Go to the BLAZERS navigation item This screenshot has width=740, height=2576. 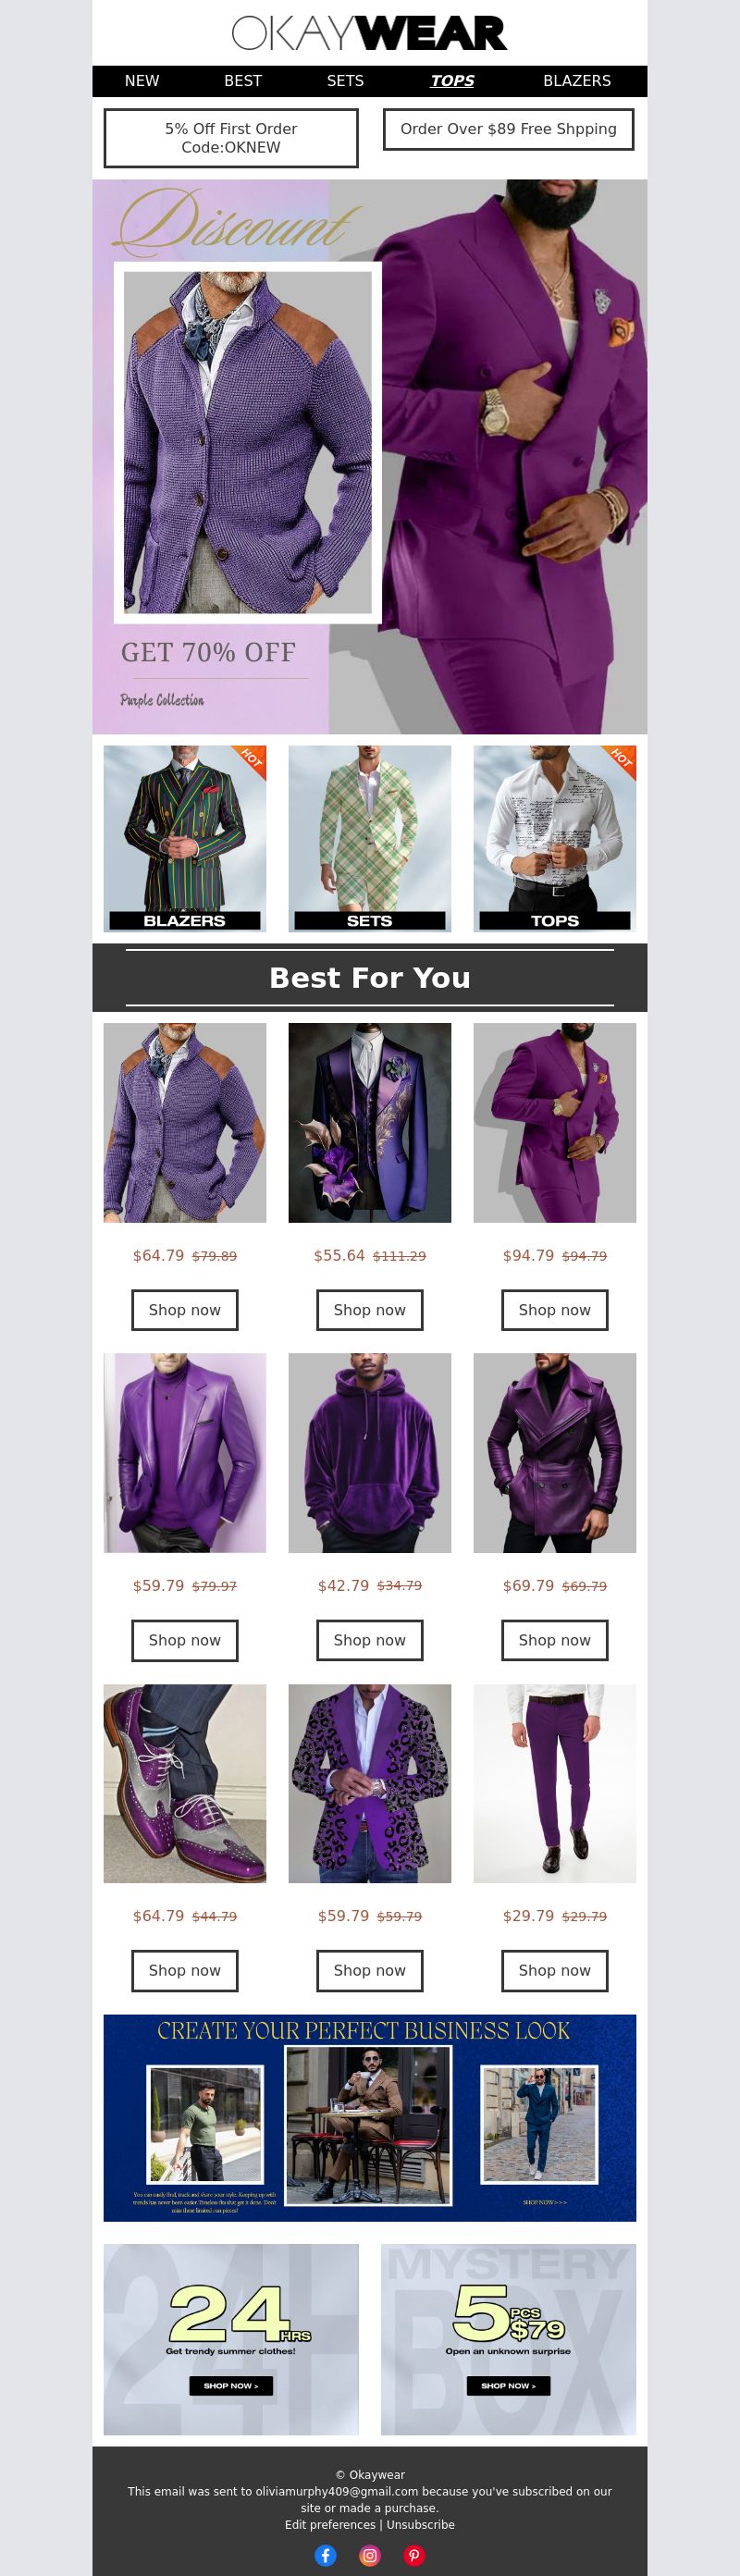click(577, 81)
